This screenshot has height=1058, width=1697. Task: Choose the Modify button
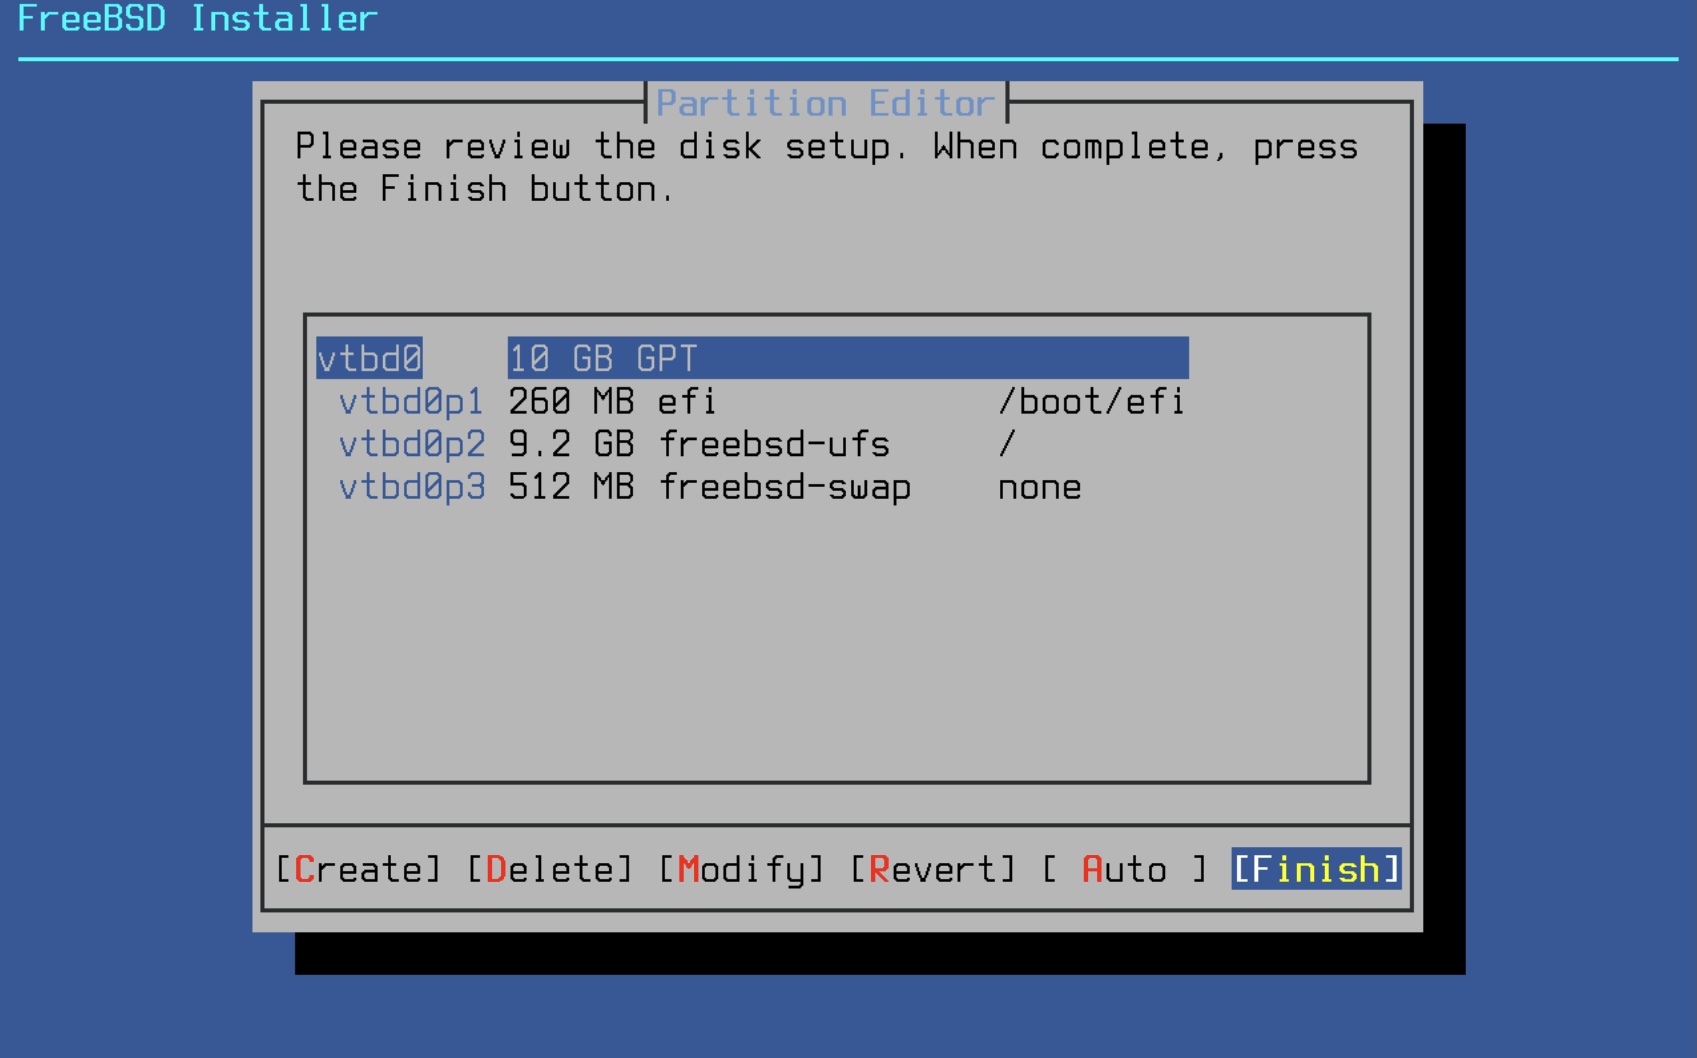click(x=741, y=869)
